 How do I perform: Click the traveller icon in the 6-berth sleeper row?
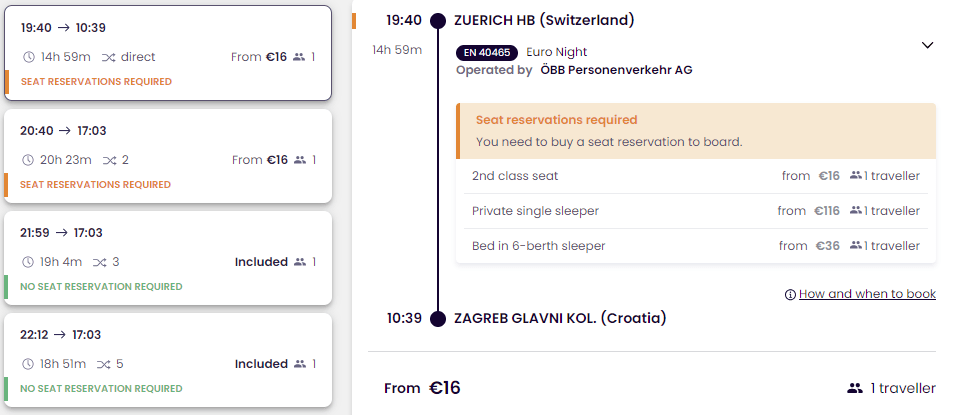[856, 246]
